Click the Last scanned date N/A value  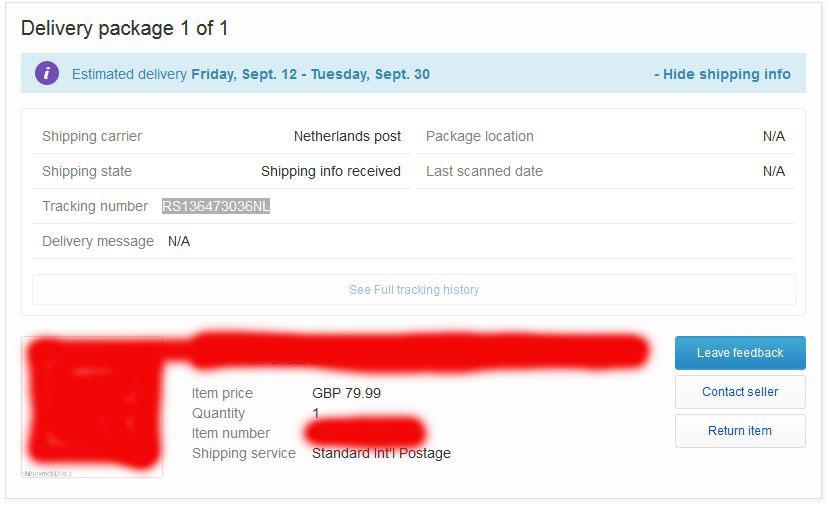[773, 171]
